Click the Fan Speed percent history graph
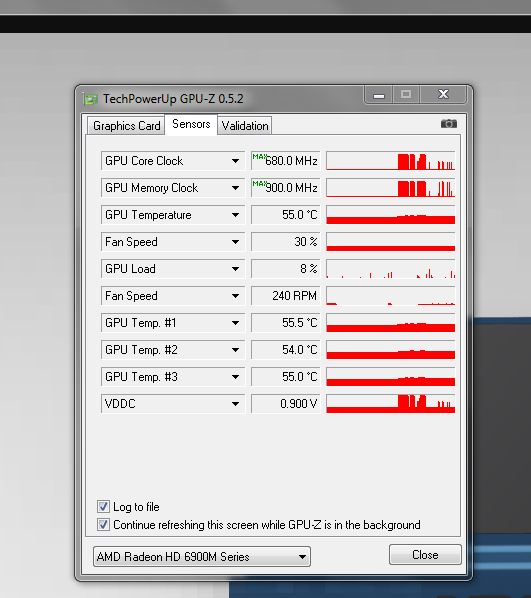Viewport: 531px width, 598px height. pos(391,242)
